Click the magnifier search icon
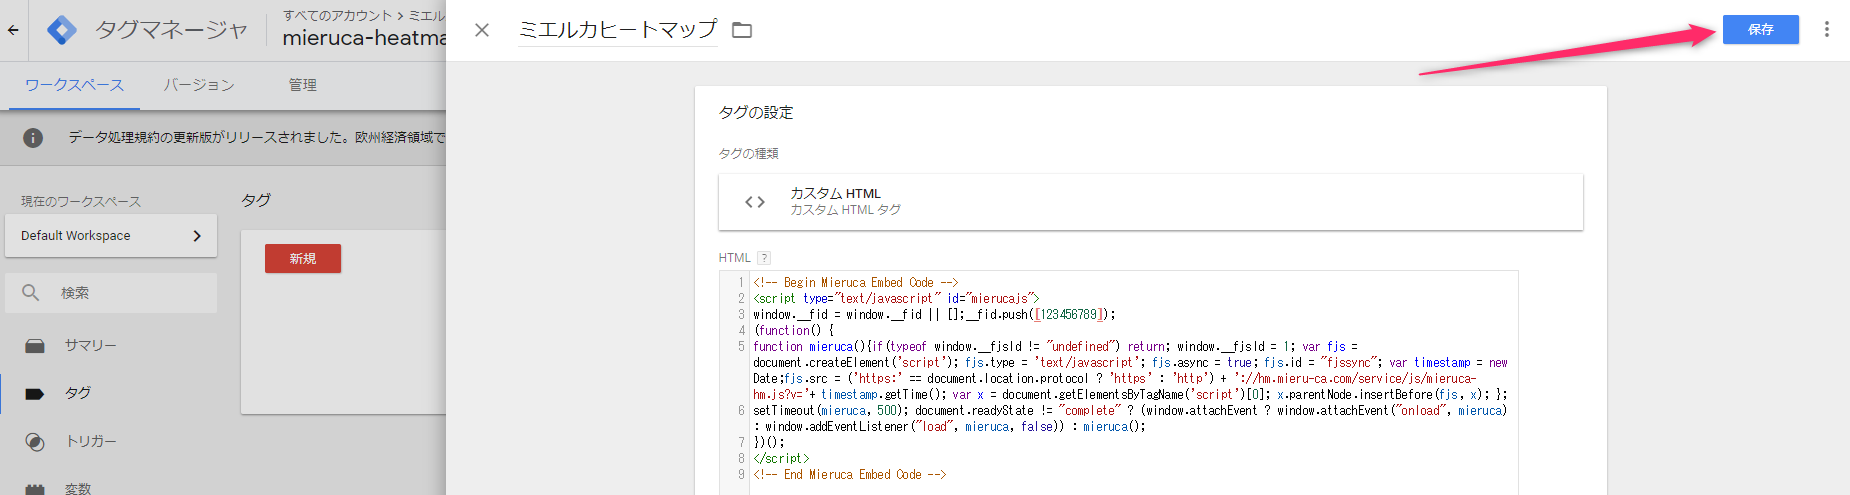 [31, 293]
